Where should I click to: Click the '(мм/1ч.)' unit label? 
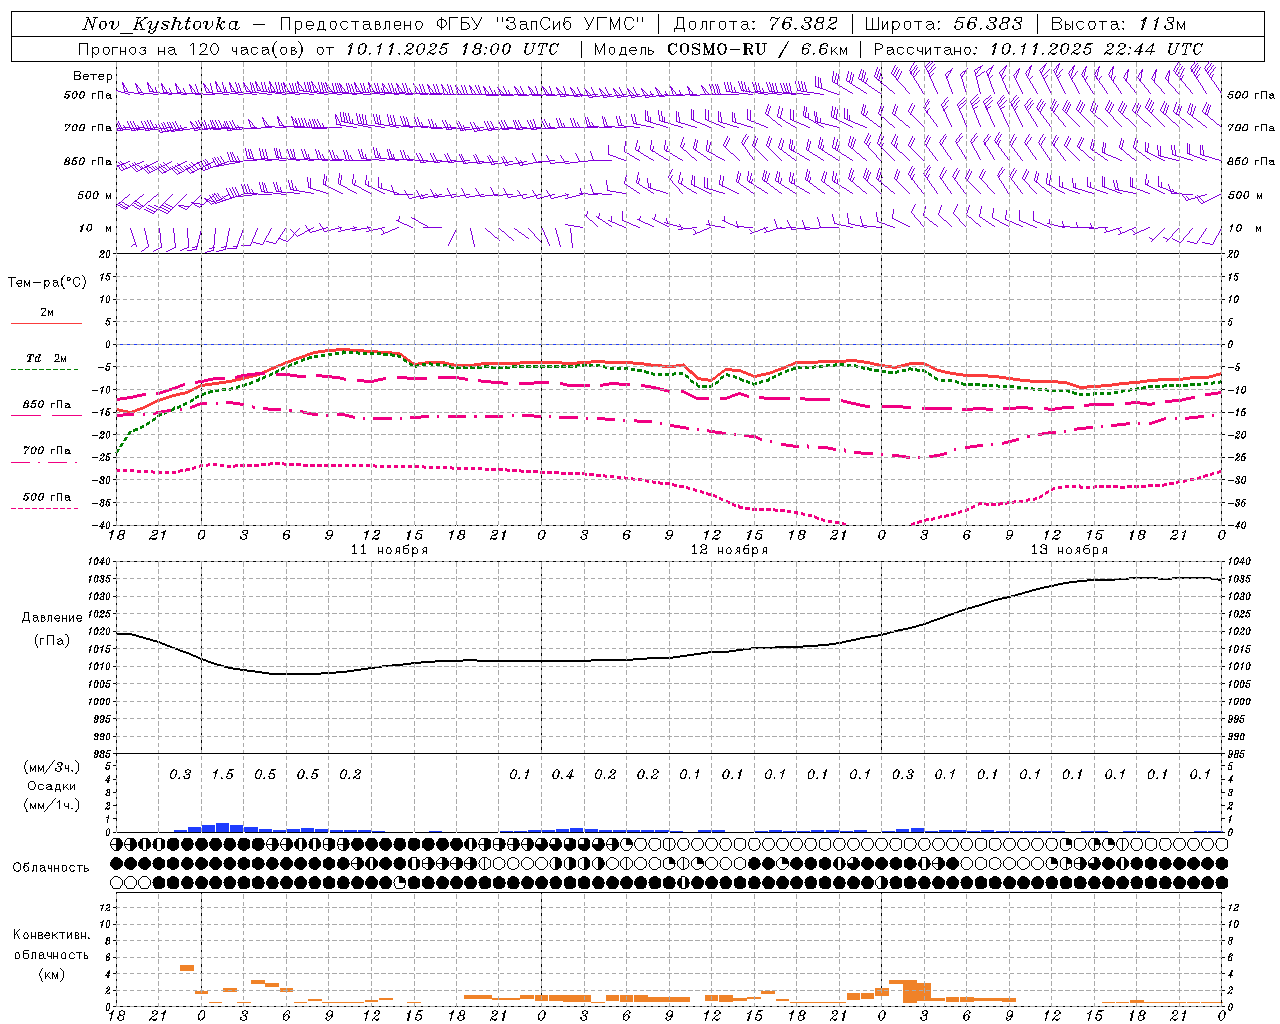point(51,805)
